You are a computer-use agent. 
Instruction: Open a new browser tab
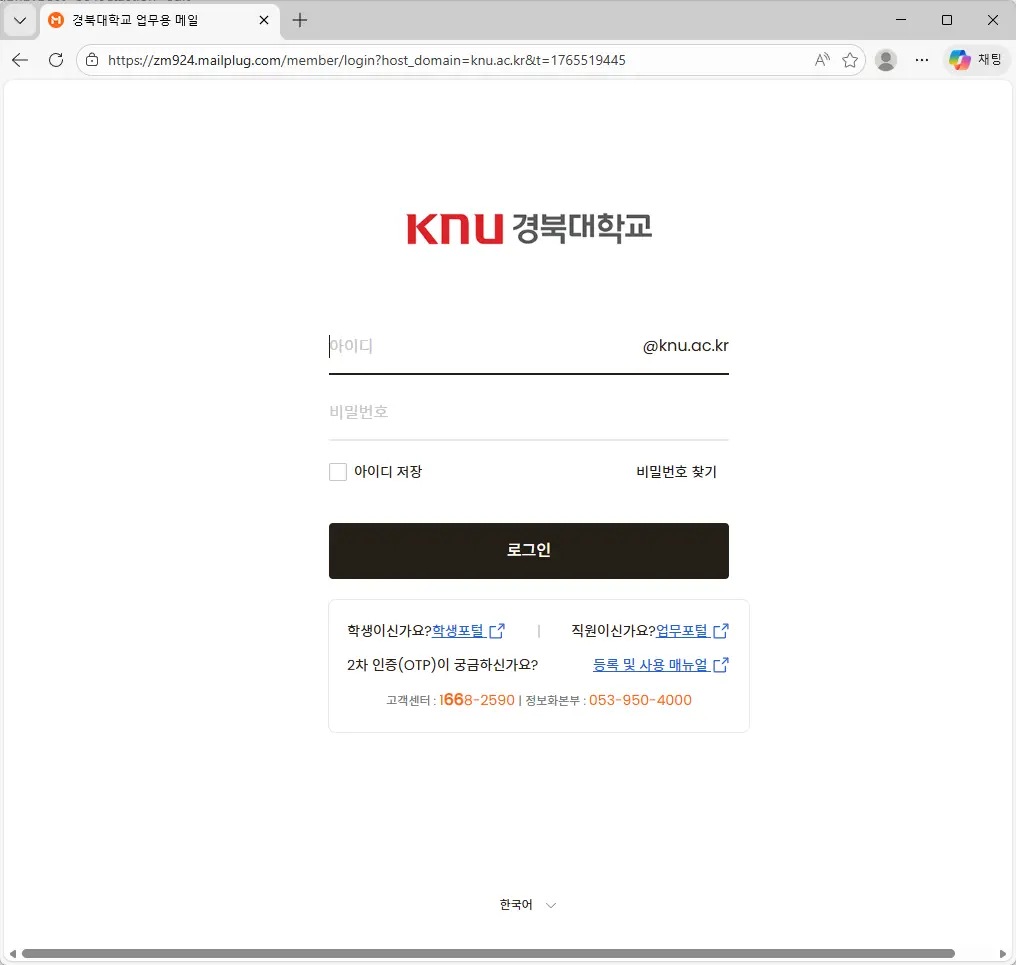tap(299, 20)
